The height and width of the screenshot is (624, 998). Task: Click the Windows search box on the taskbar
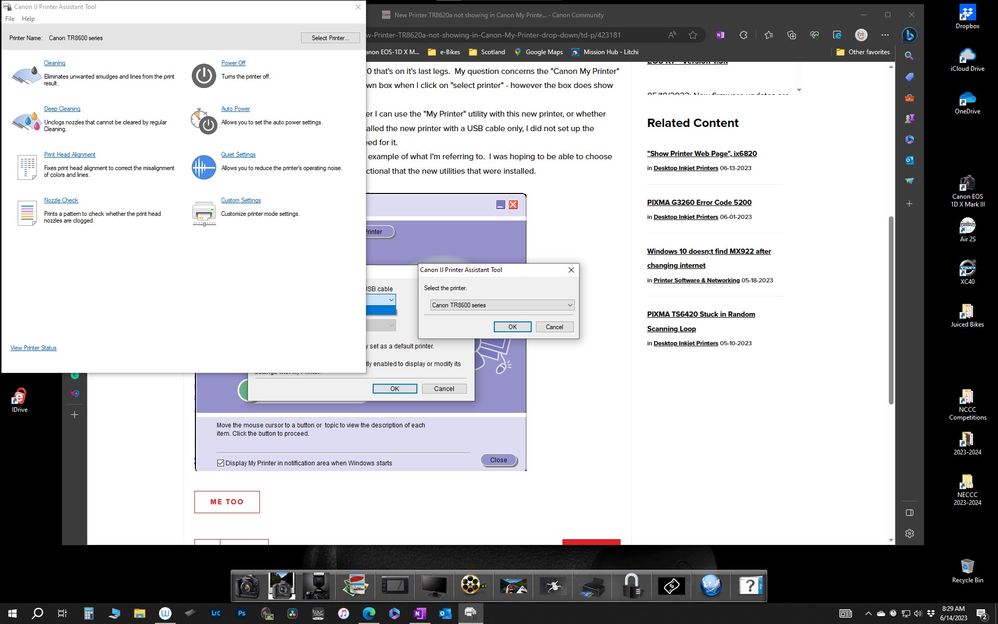click(38, 613)
